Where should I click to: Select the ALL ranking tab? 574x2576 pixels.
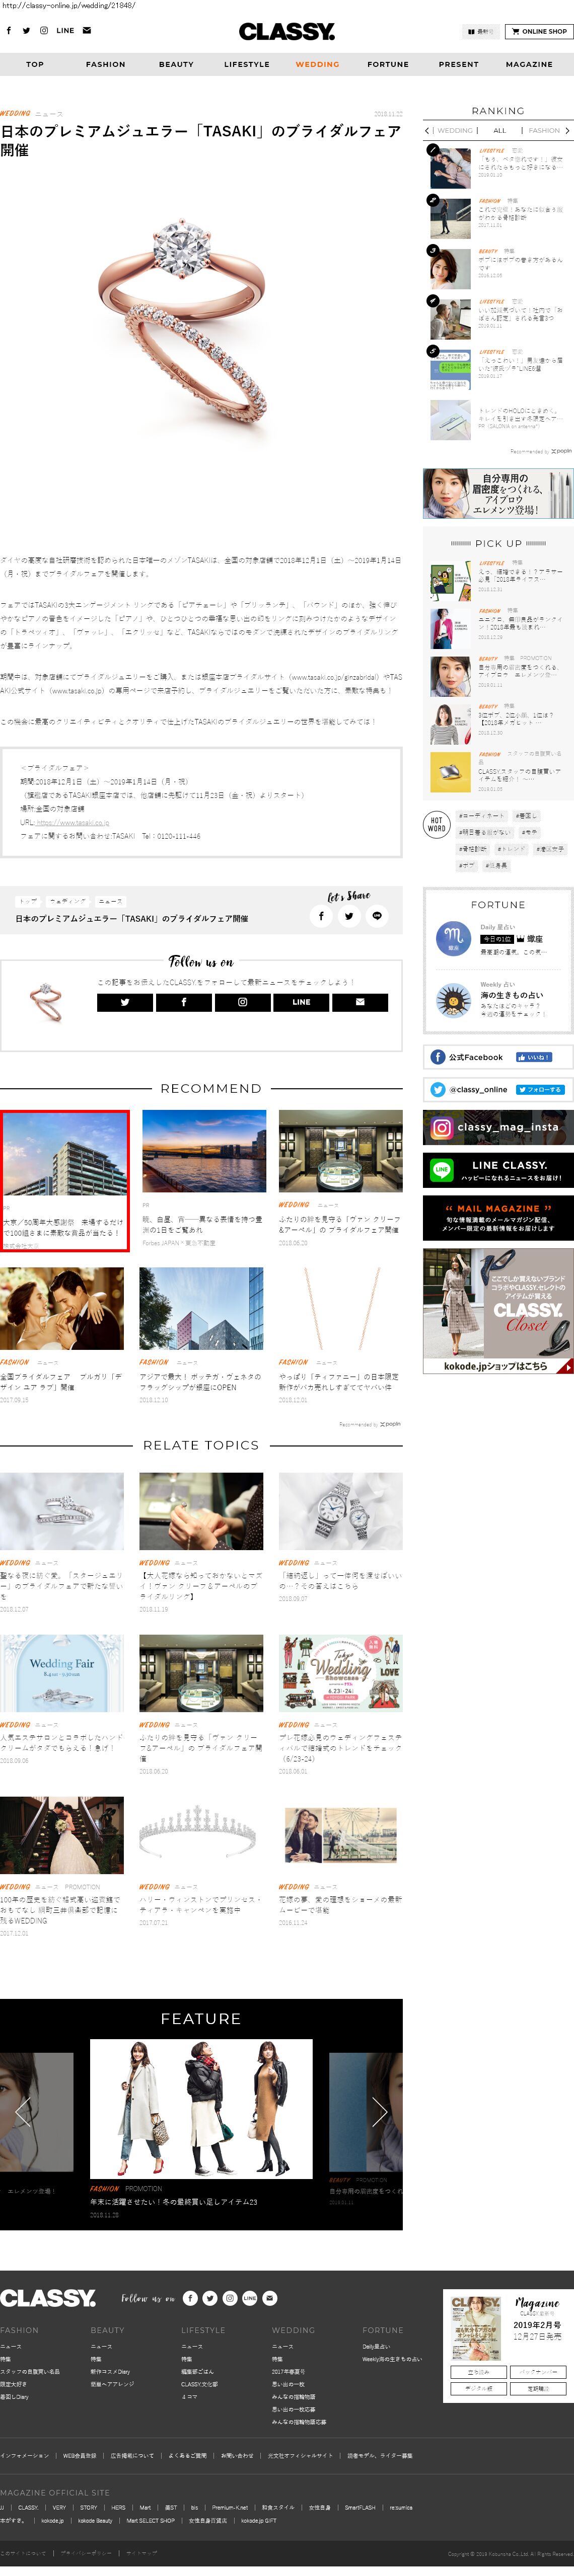499,131
